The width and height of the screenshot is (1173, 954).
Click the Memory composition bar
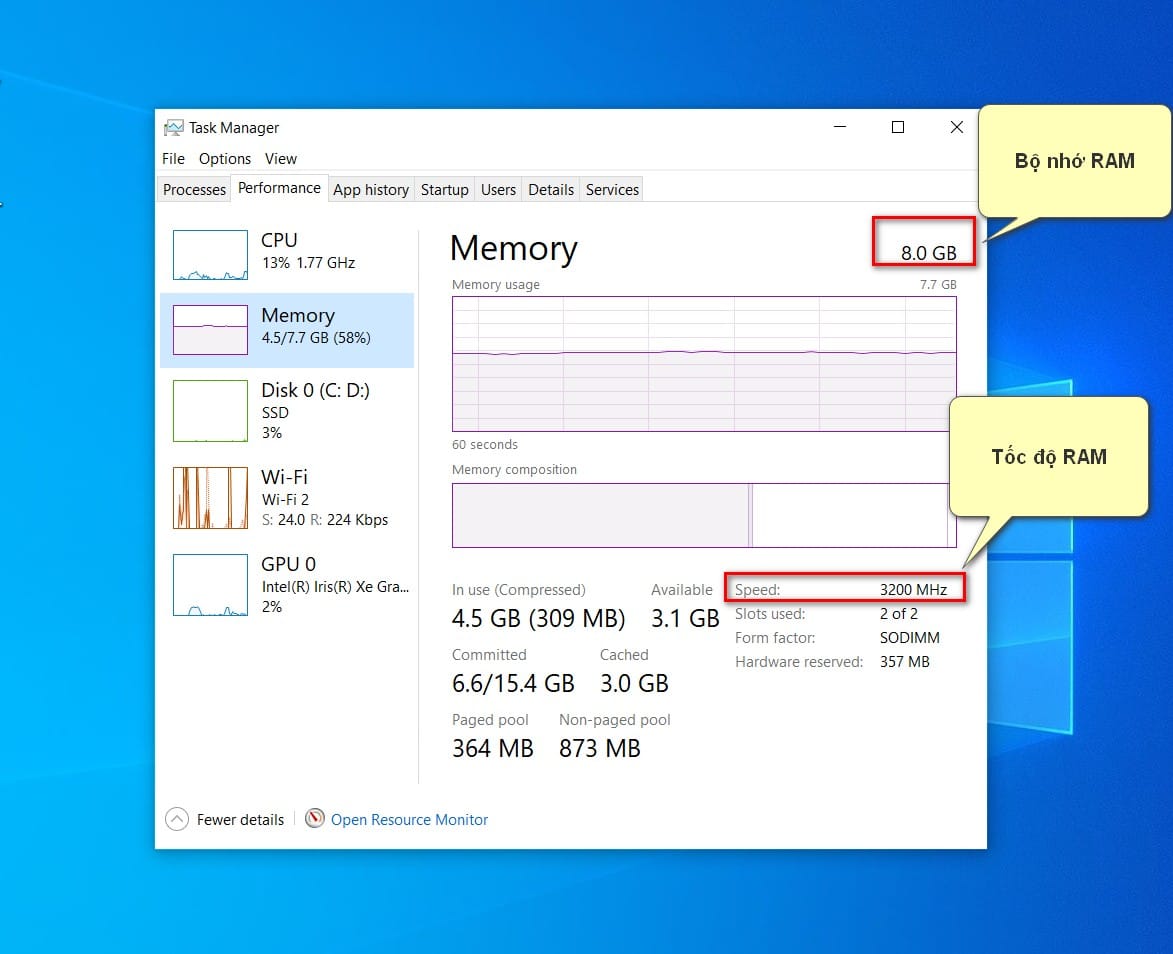(704, 516)
